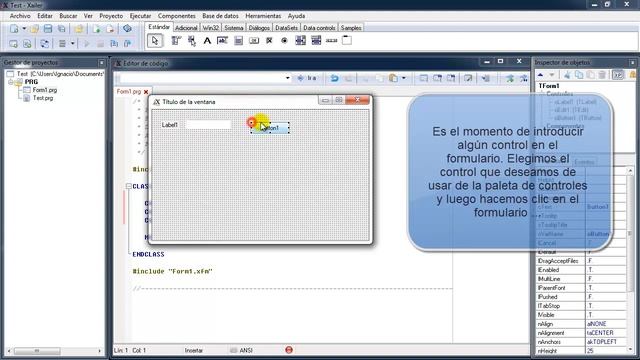The width and height of the screenshot is (640, 360).
Task: Click the save all icon
Action: [62, 29]
